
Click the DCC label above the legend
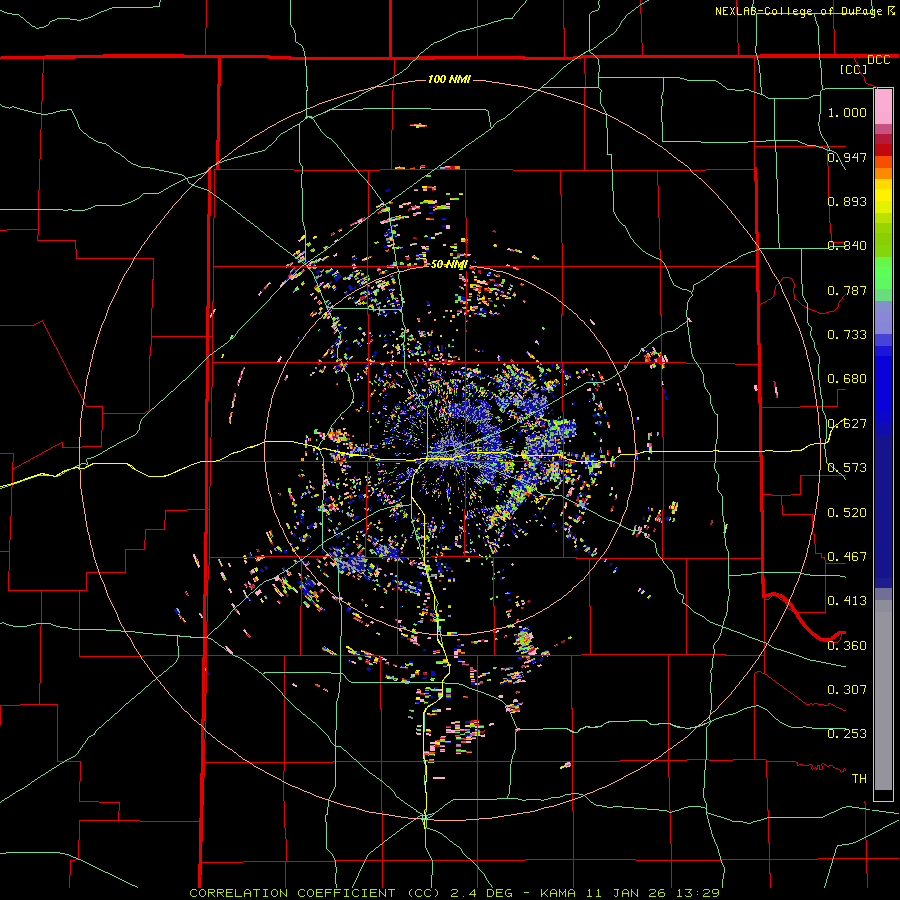pyautogui.click(x=878, y=60)
